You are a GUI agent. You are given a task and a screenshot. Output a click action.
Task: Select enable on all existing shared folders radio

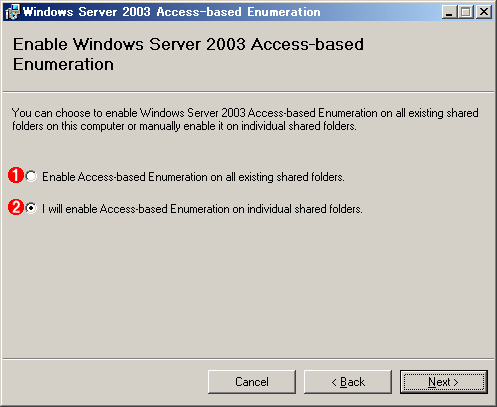click(x=31, y=176)
